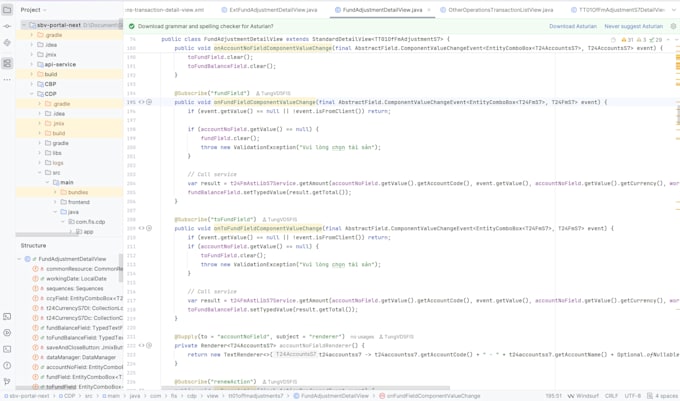Close the FundAdjustmentDetailView.java tab

pos(429,10)
